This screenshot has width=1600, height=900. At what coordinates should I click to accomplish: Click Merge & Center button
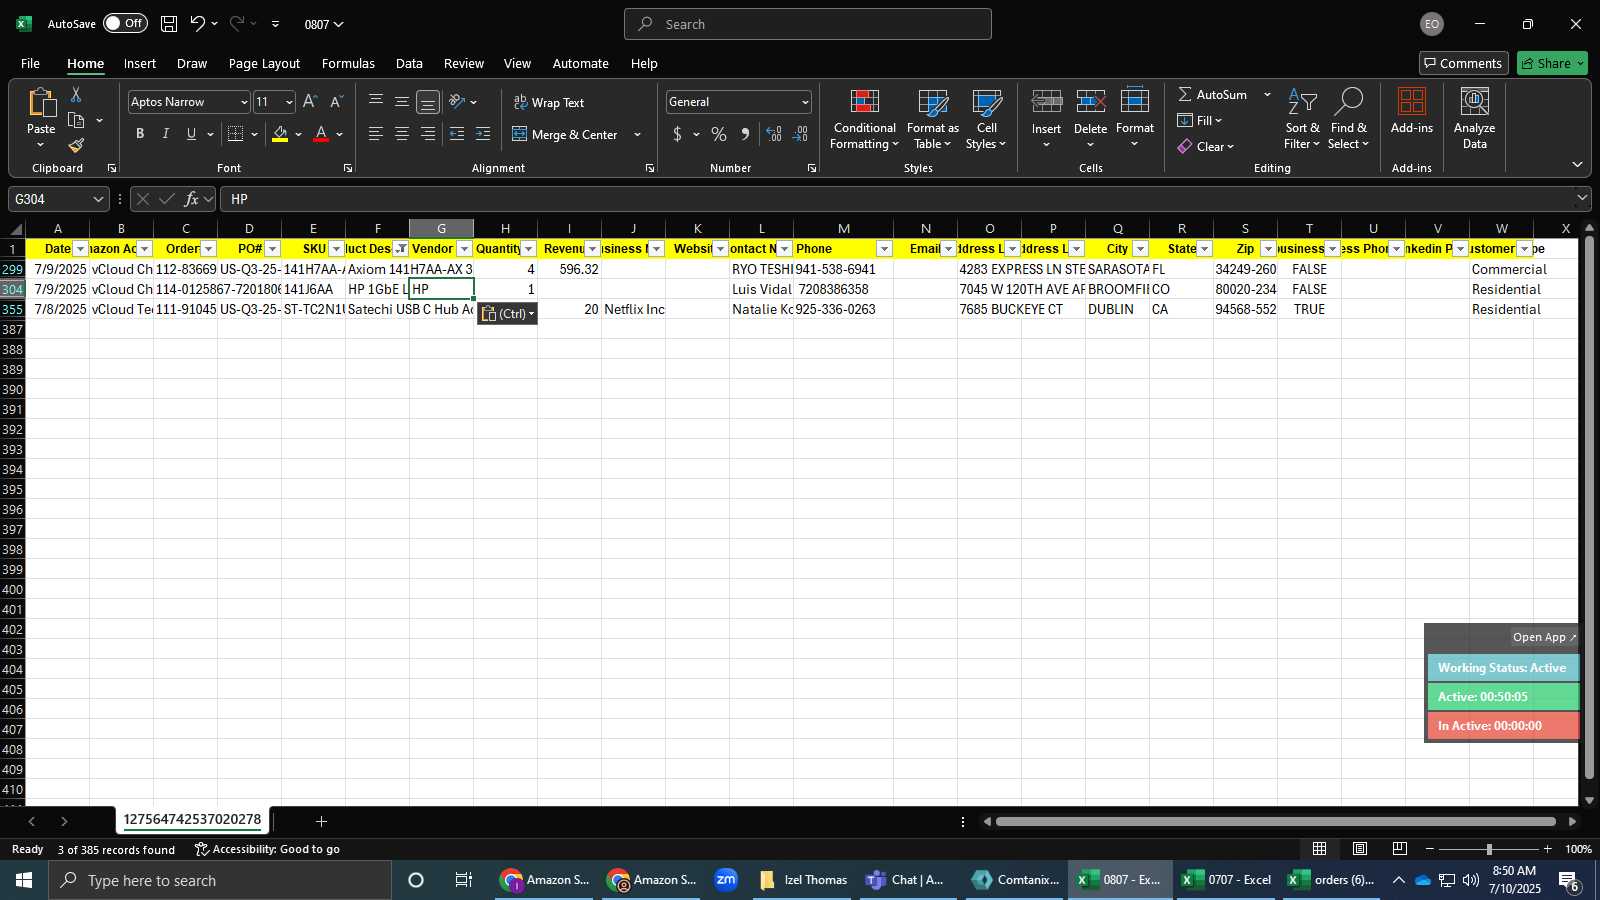pos(566,134)
